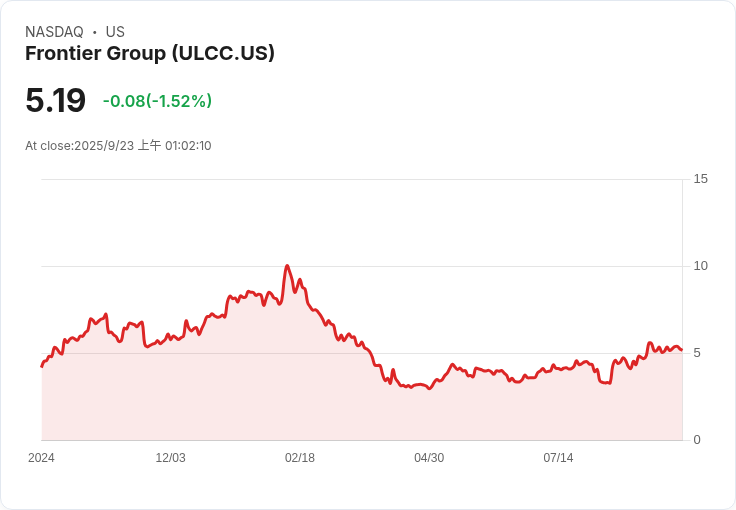Screen dimensions: 736x510
Task: Click the latest point ending the price line
Action: (681, 350)
